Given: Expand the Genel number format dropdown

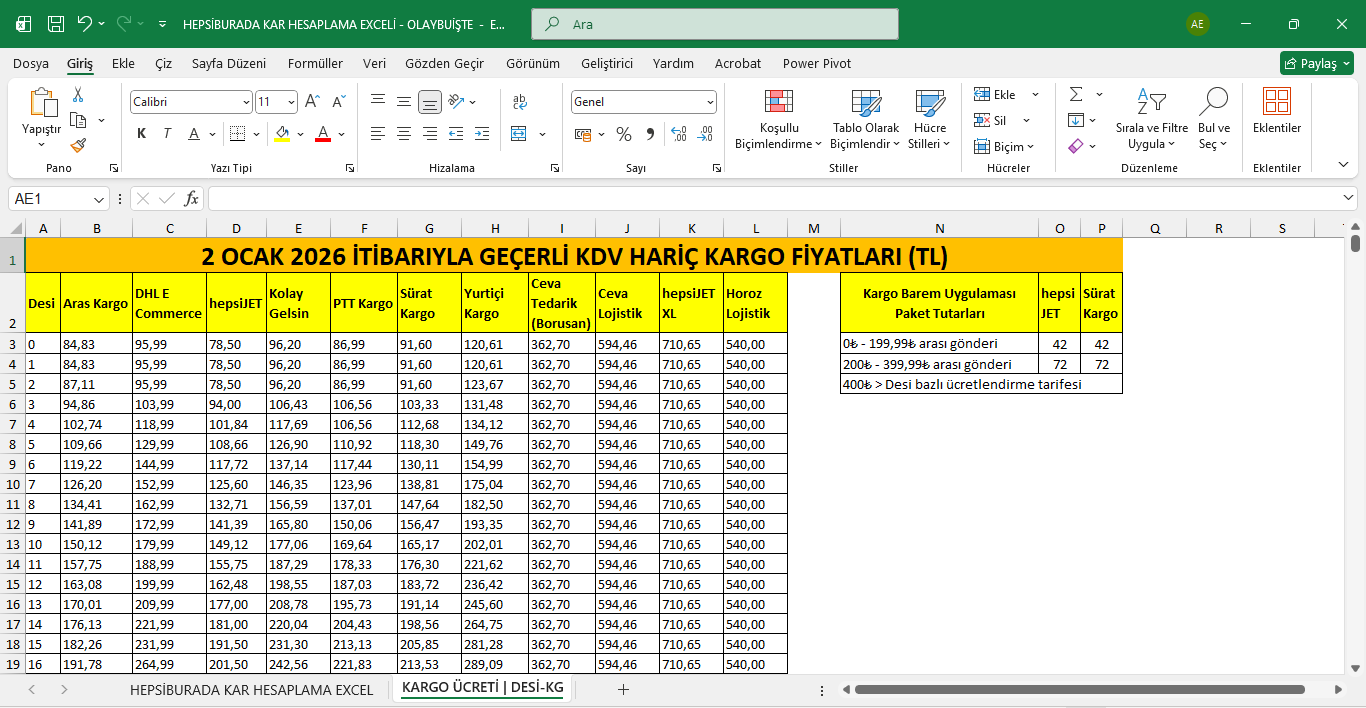Looking at the screenshot, I should [710, 102].
